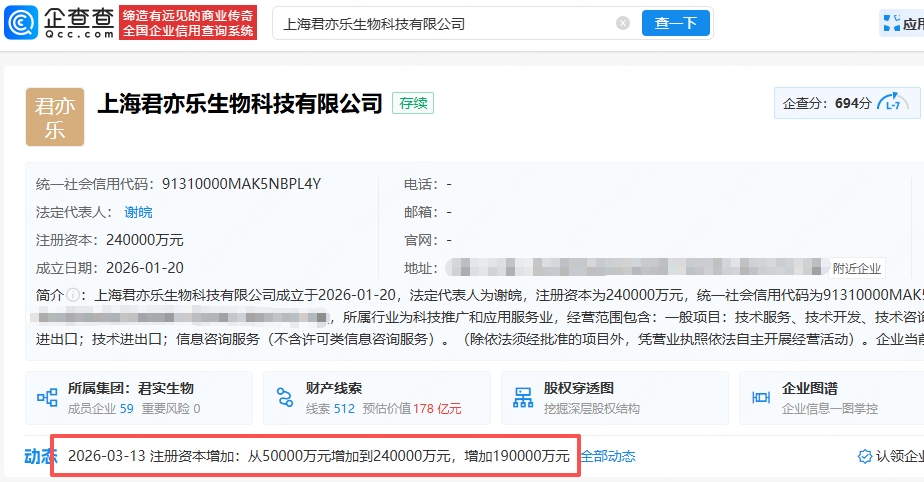Open 预估价值 178 亿元 value
This screenshot has width=924, height=482.
pos(412,408)
